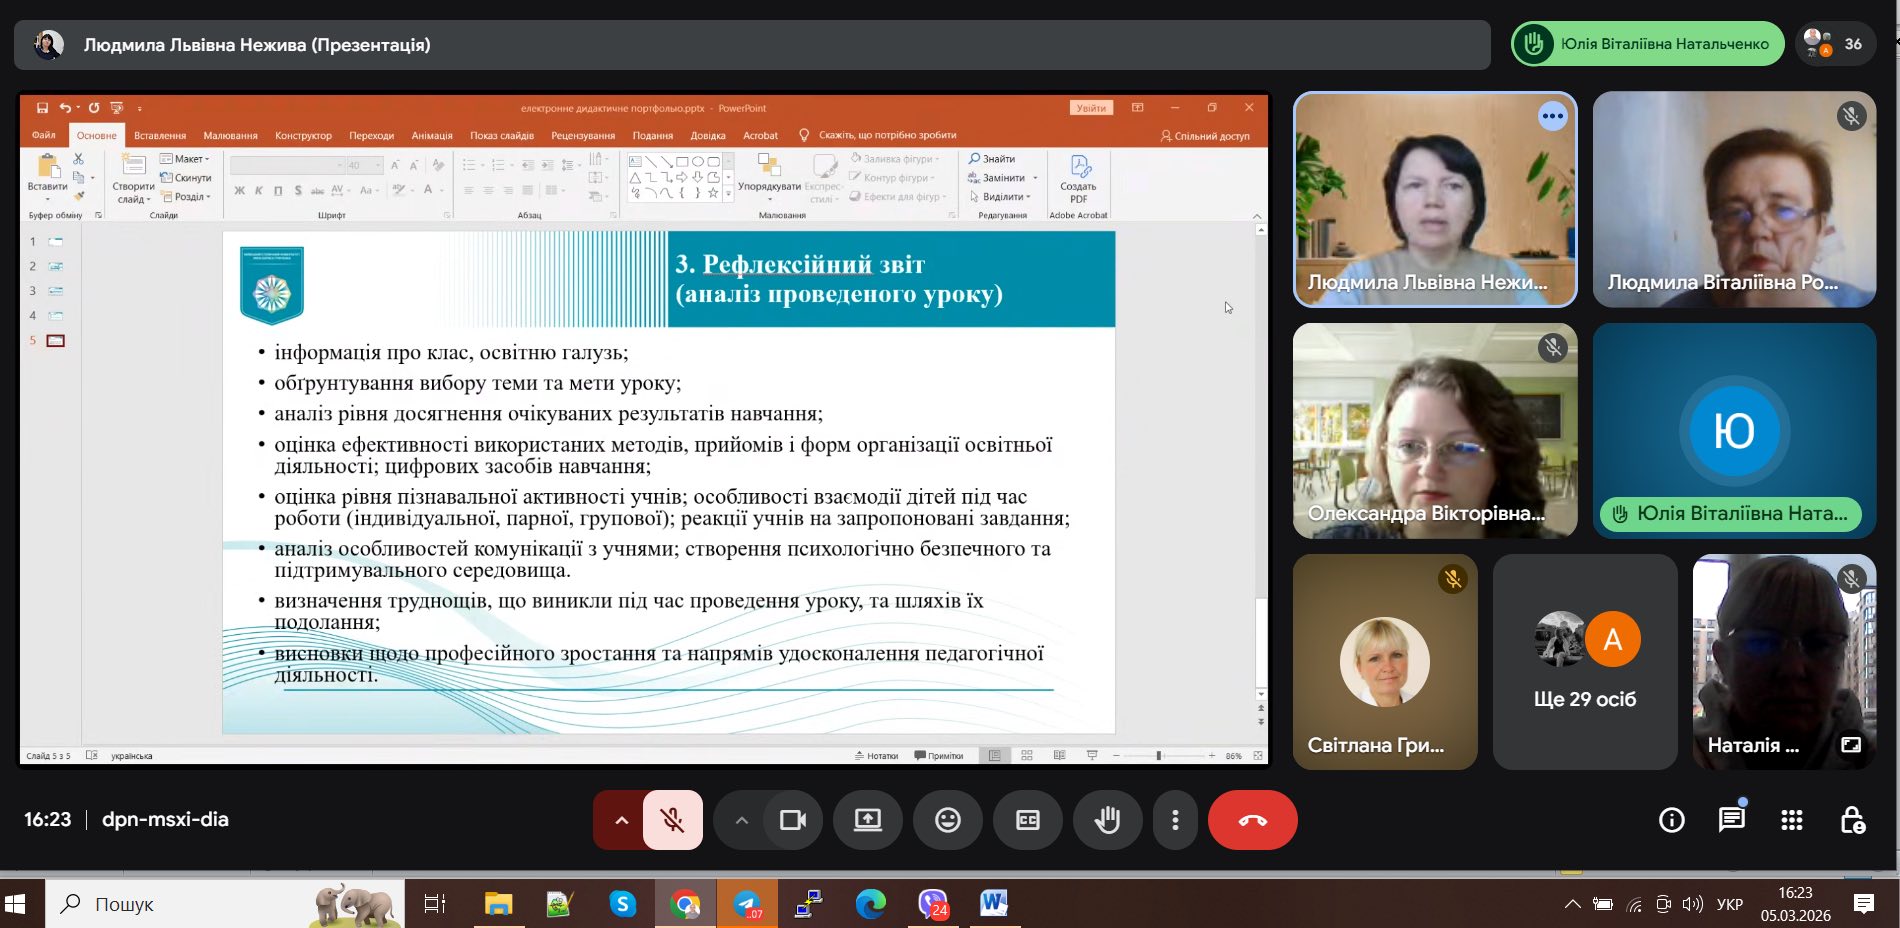The image size is (1900, 928).
Task: Open the Activities grid icon
Action: [1791, 820]
